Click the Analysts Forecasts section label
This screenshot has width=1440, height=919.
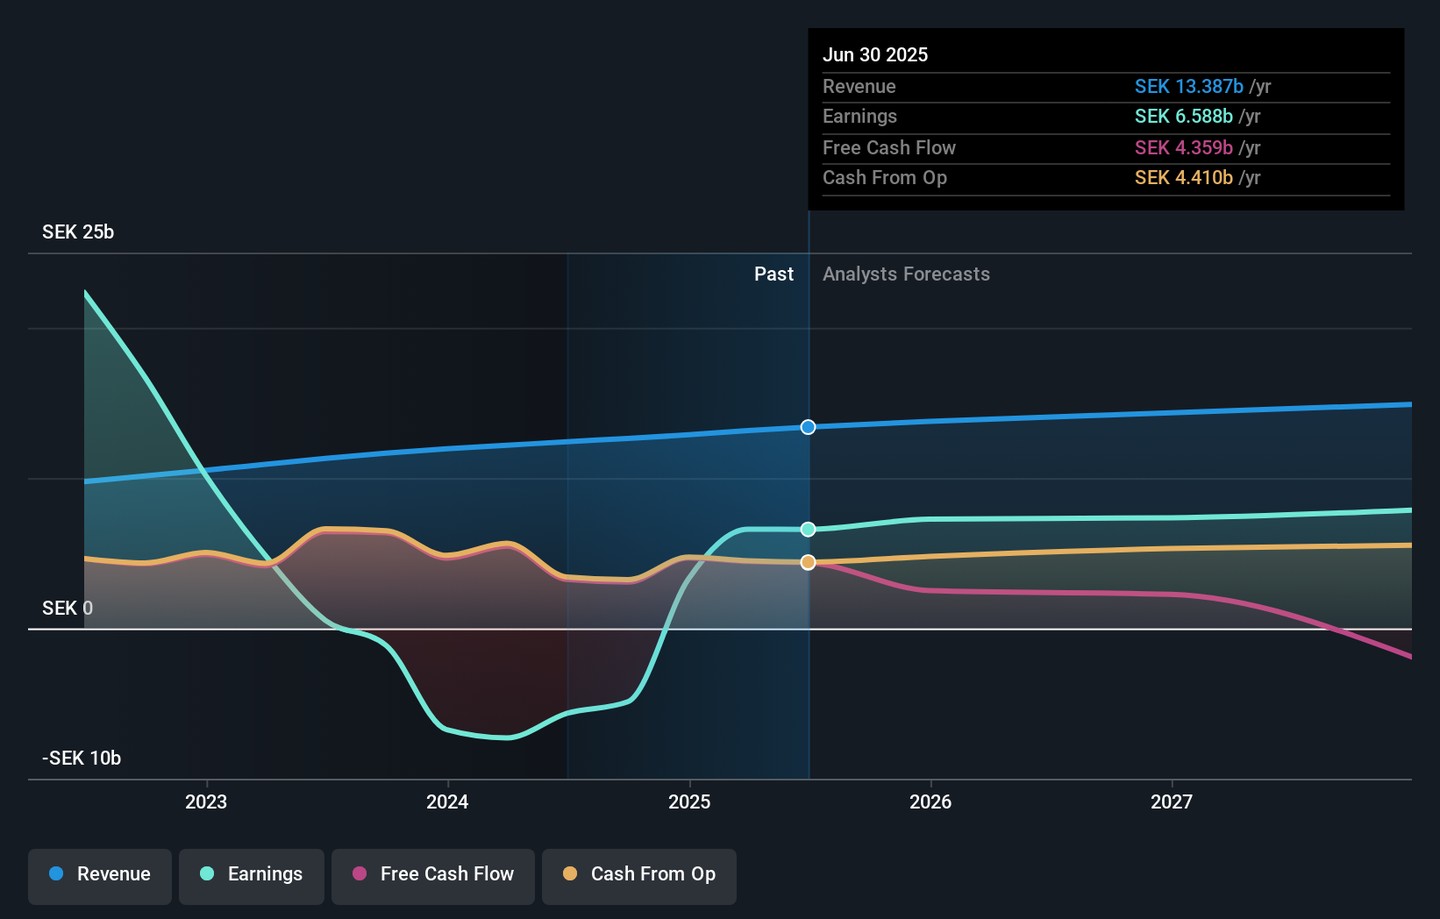tap(906, 274)
